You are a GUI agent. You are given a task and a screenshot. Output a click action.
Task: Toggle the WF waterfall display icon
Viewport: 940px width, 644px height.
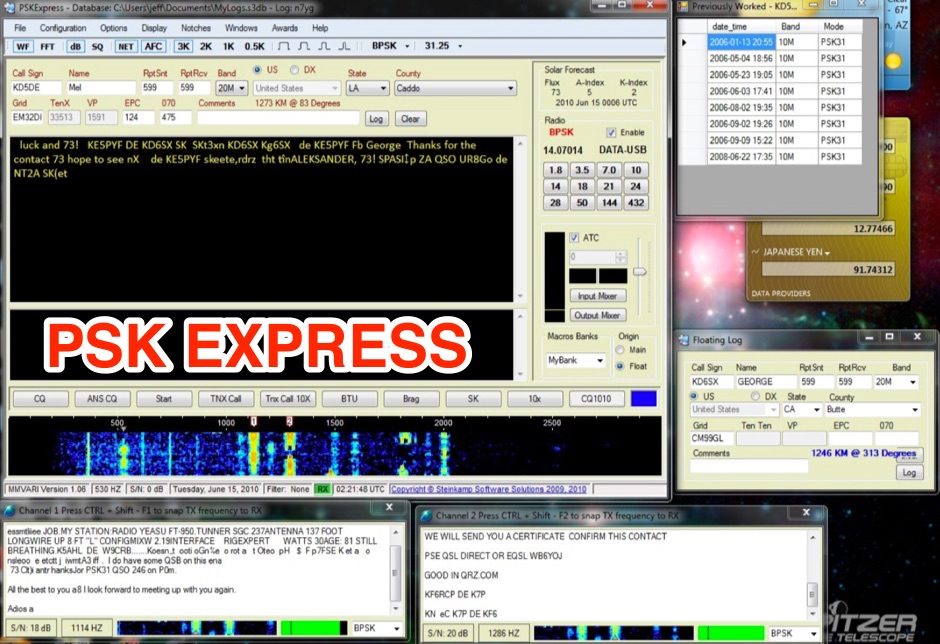22,45
